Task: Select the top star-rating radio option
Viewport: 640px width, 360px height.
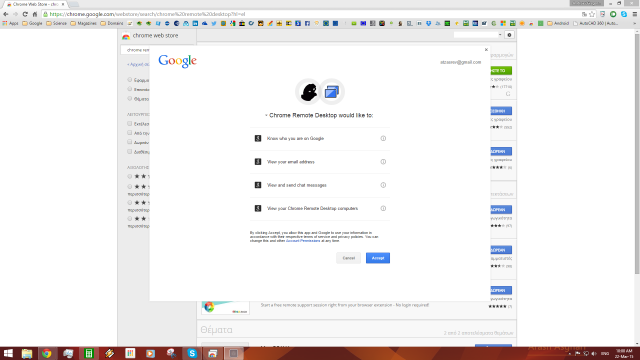Action: (x=130, y=176)
